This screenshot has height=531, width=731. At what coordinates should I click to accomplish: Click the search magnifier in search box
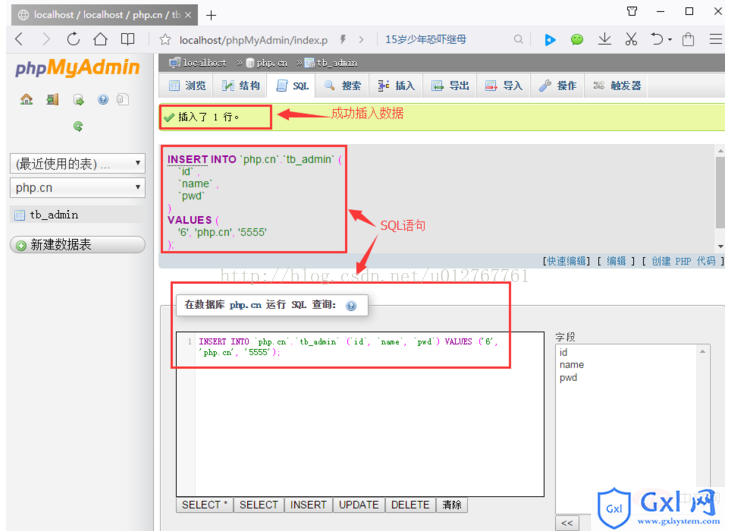tap(518, 40)
